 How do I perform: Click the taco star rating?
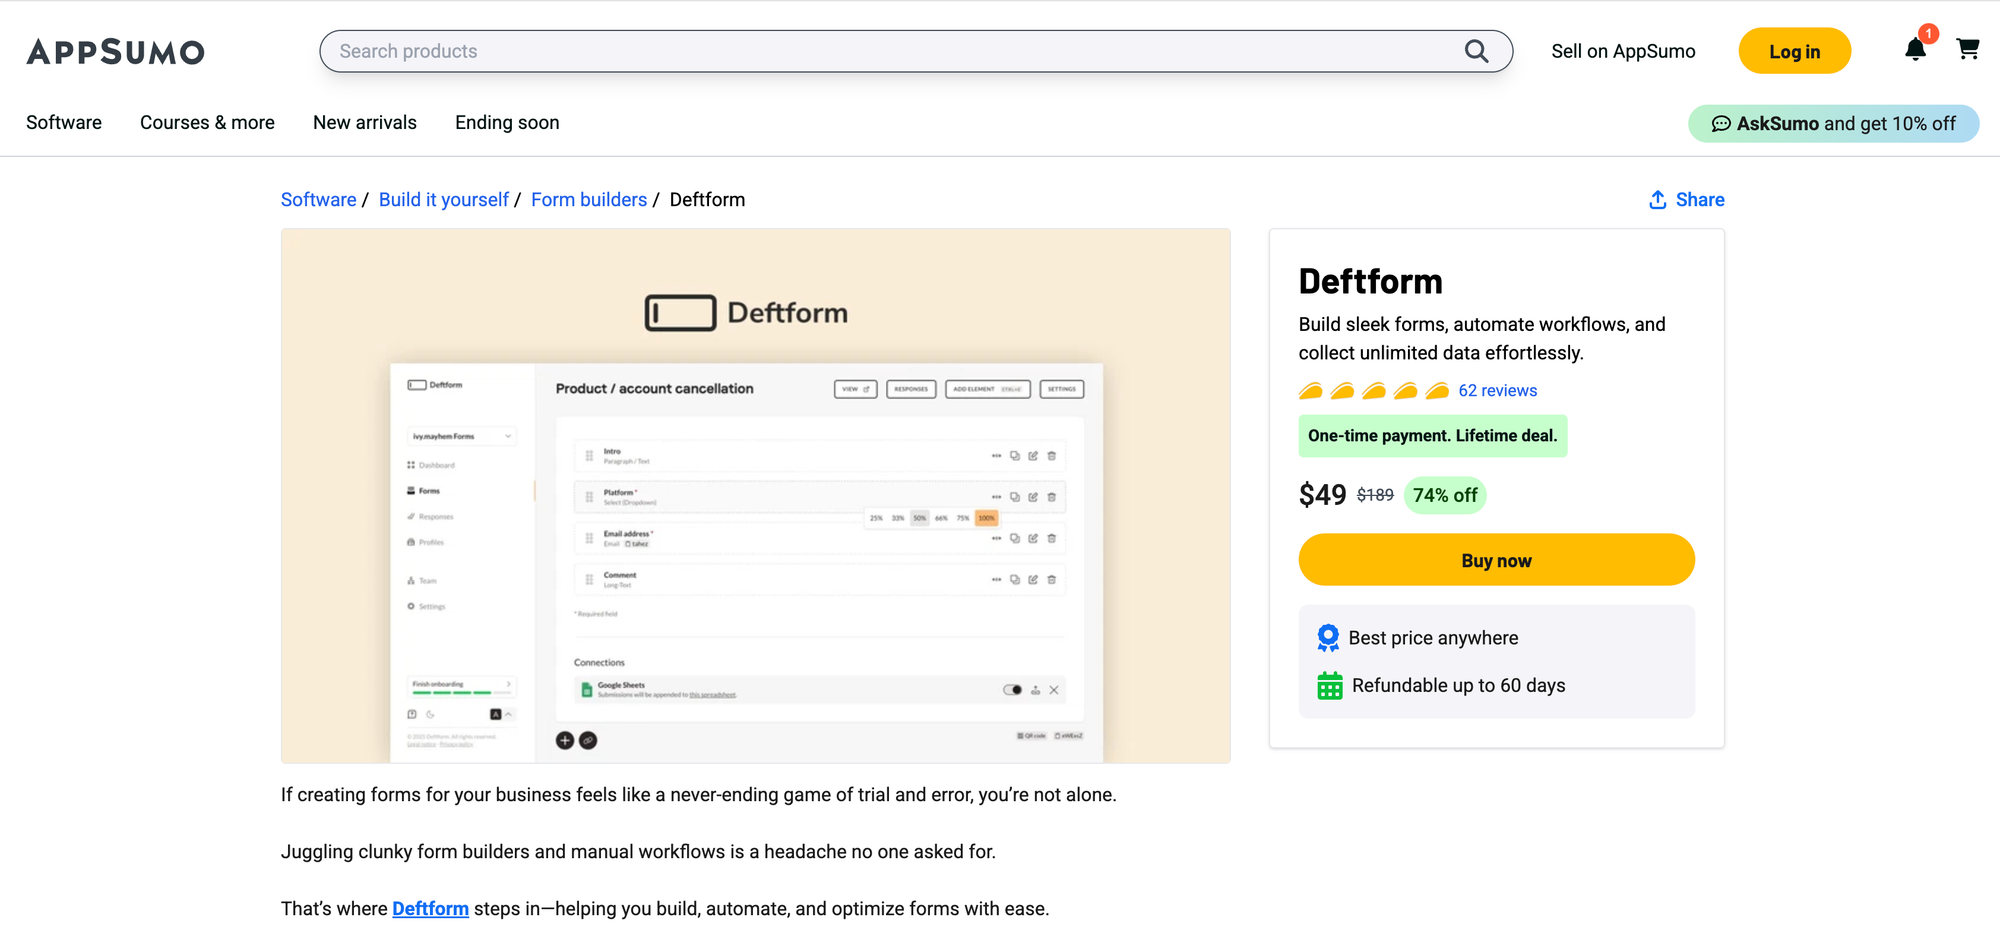pos(1373,391)
